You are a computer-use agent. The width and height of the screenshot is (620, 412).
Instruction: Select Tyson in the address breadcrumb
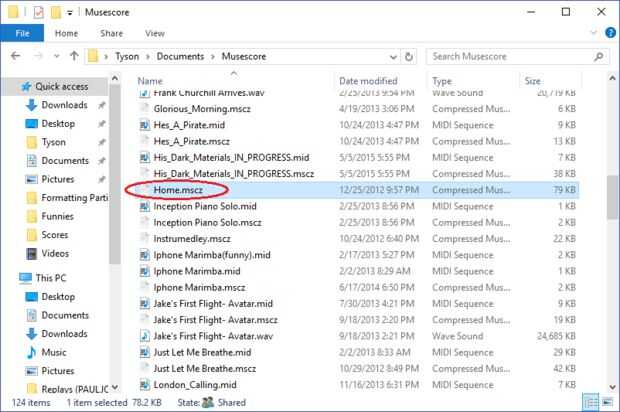coord(127,57)
